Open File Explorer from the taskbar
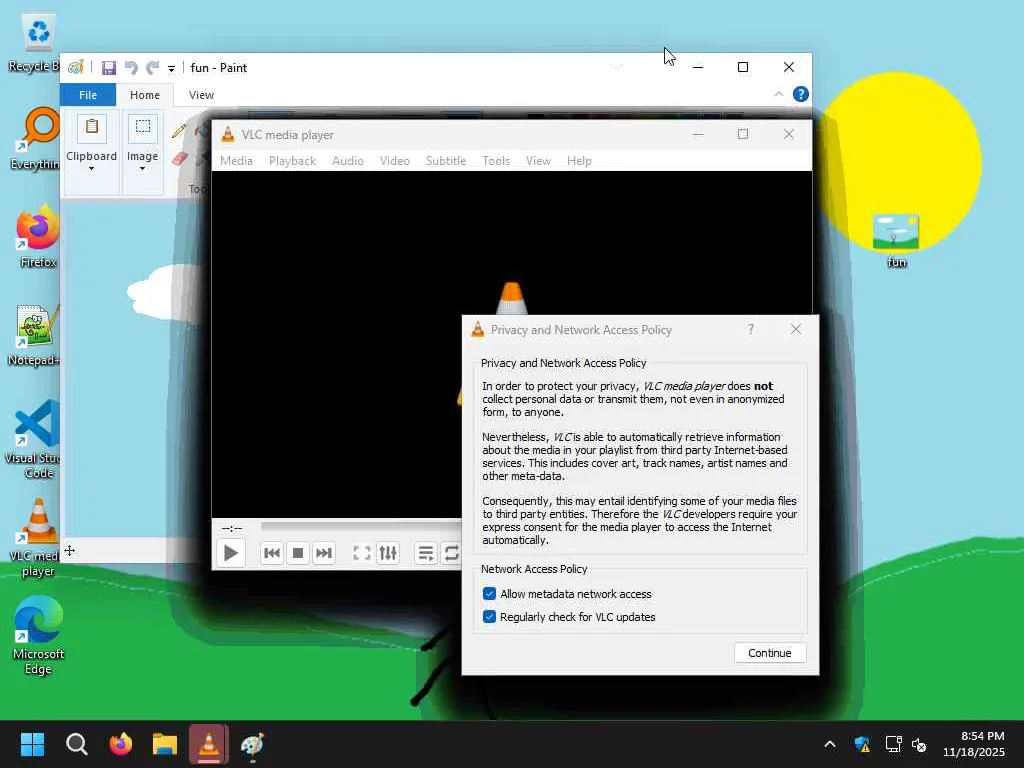1024x768 pixels. (165, 744)
